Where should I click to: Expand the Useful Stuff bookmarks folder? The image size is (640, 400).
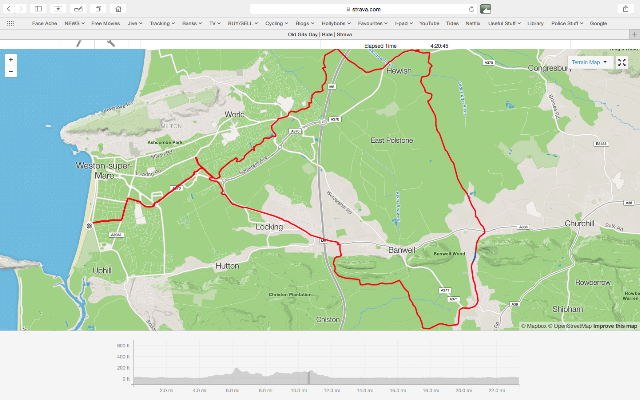point(504,23)
